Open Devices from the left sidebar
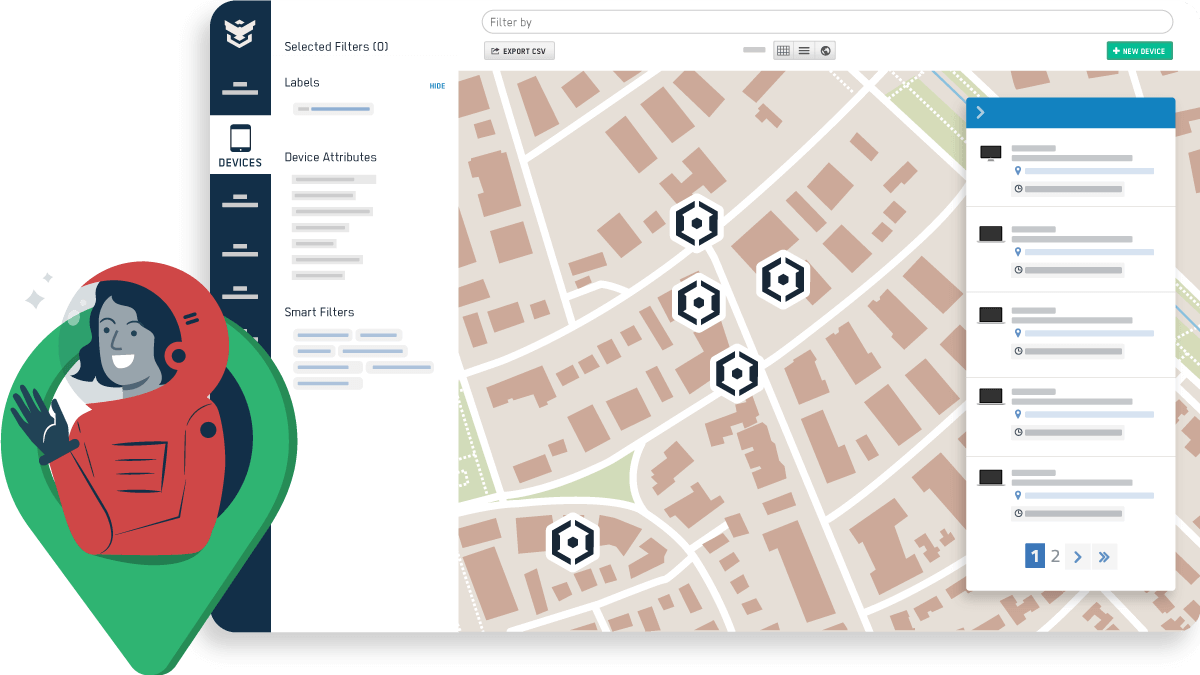The image size is (1200, 675). click(240, 144)
